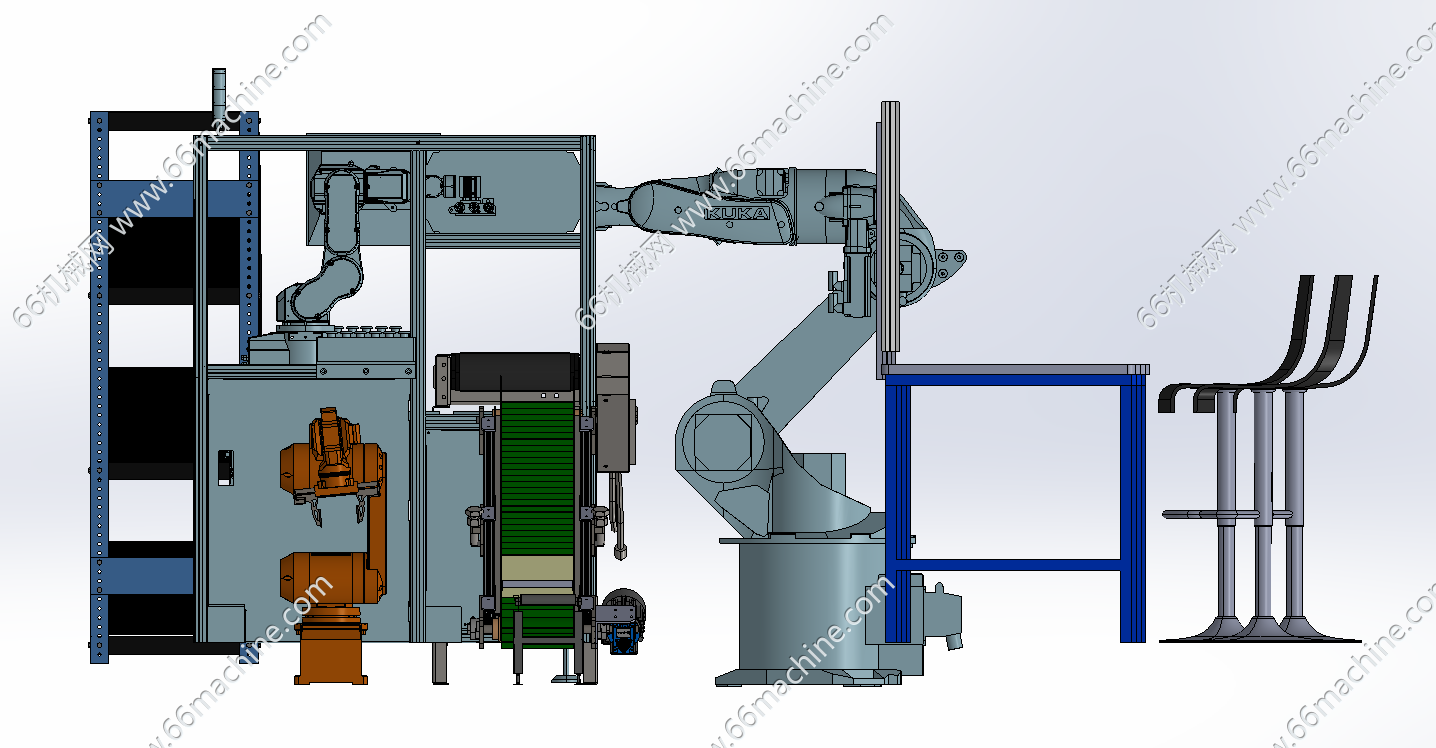Screen dimensions: 1436x748
Task: Click the gray tabletop surface
Action: pos(1015,369)
